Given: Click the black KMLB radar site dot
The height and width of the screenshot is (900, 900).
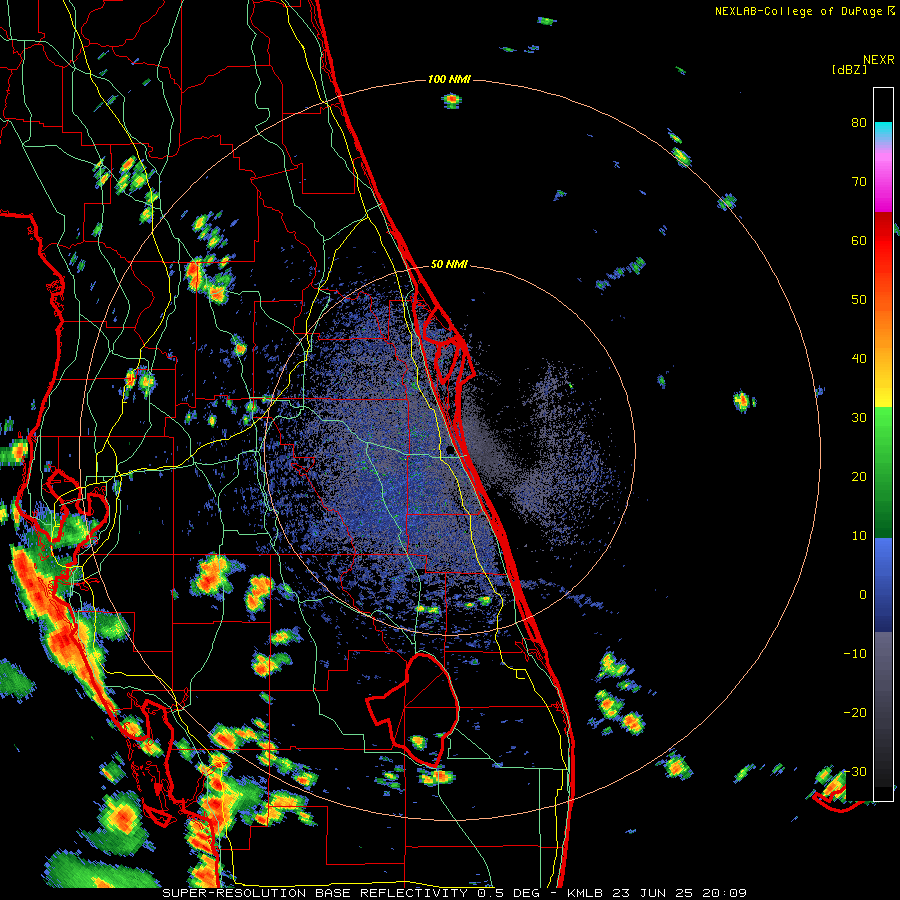Looking at the screenshot, I should (x=449, y=450).
